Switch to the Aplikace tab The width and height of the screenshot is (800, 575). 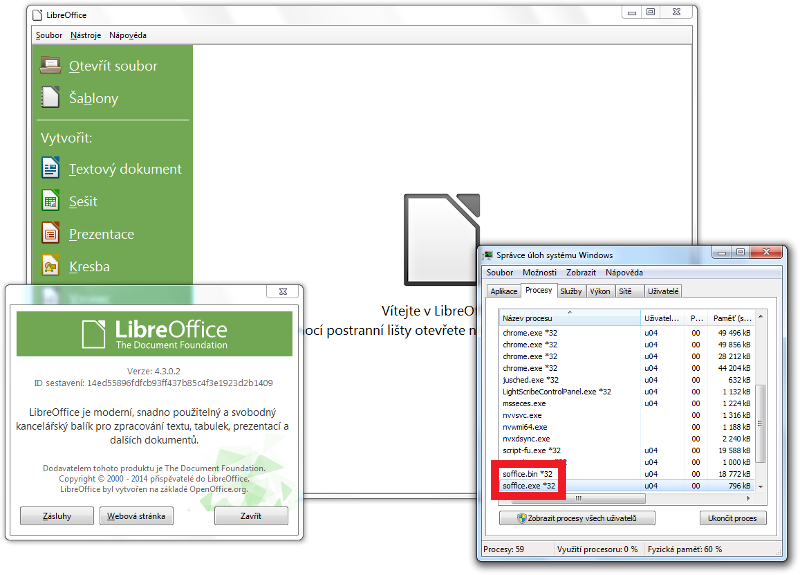504,291
